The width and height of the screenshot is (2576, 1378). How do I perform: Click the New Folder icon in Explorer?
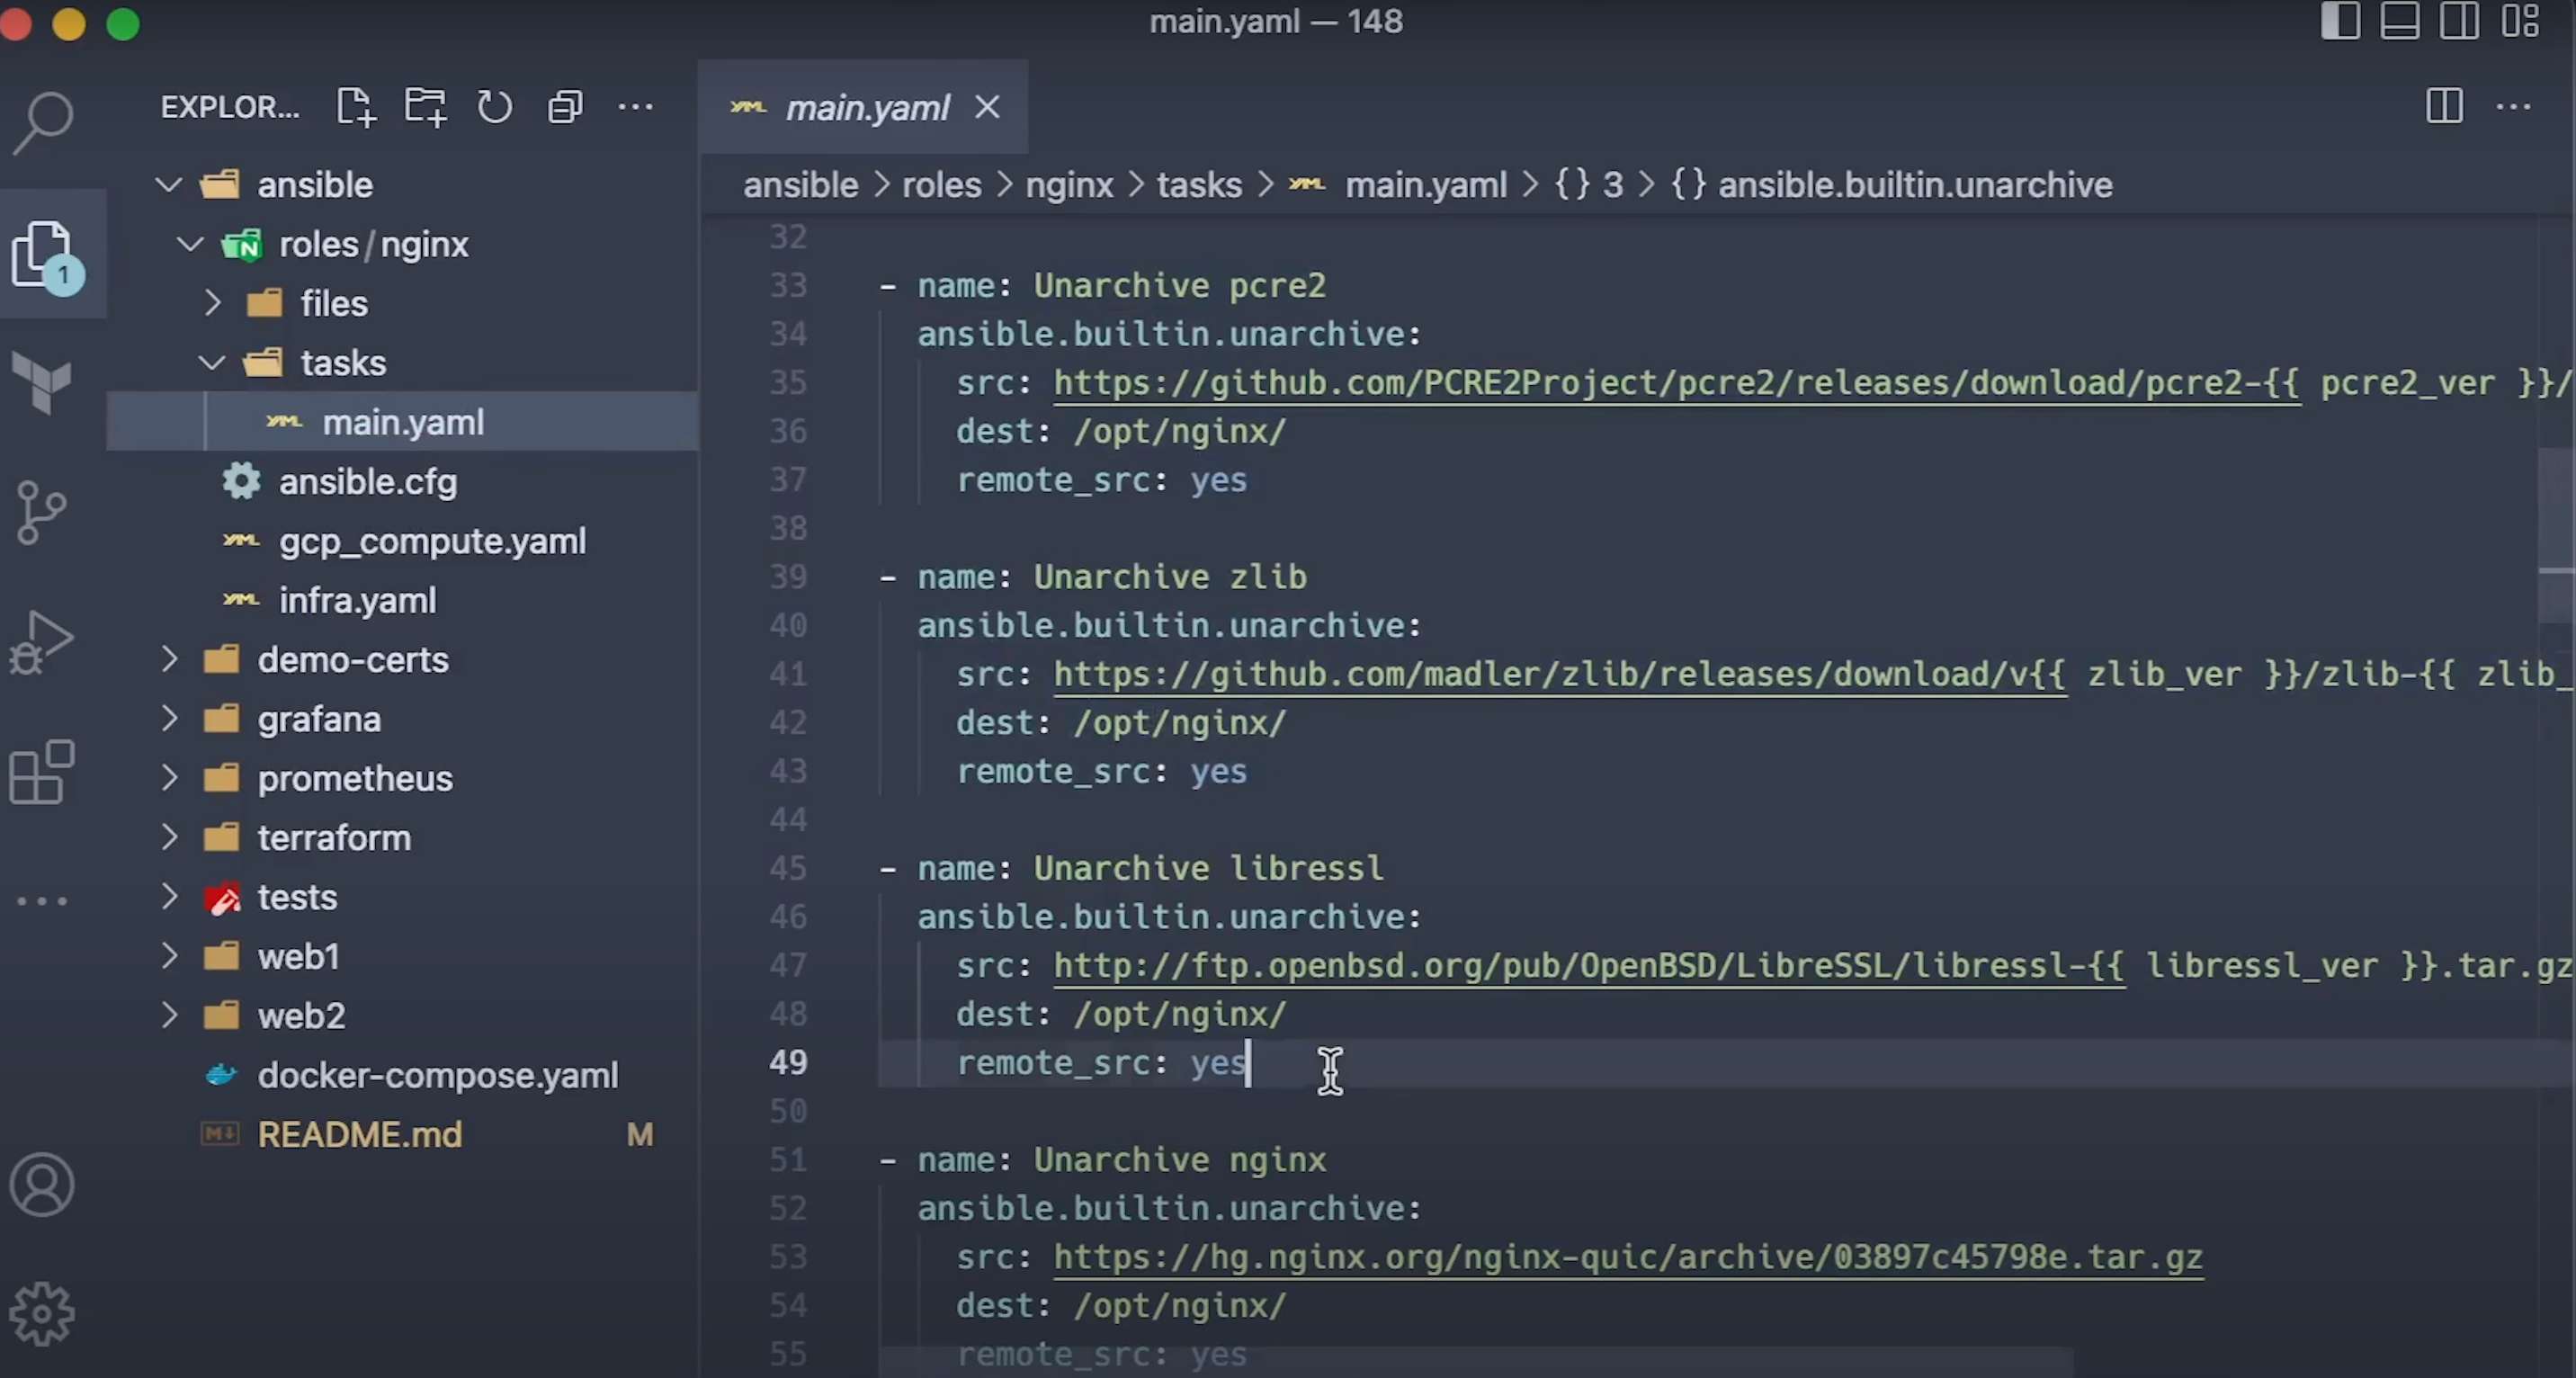(x=425, y=107)
